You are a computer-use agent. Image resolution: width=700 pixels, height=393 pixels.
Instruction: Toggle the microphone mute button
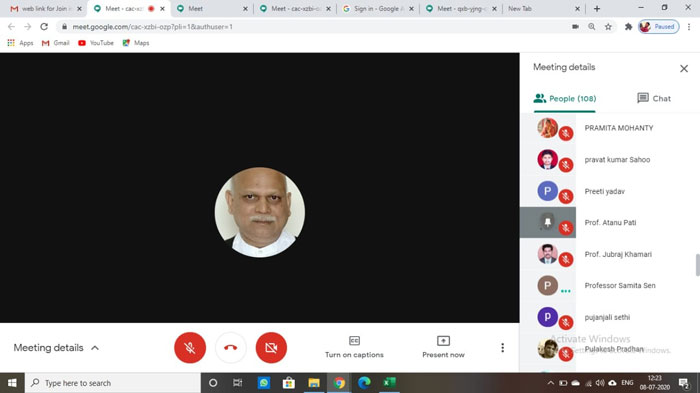point(190,347)
